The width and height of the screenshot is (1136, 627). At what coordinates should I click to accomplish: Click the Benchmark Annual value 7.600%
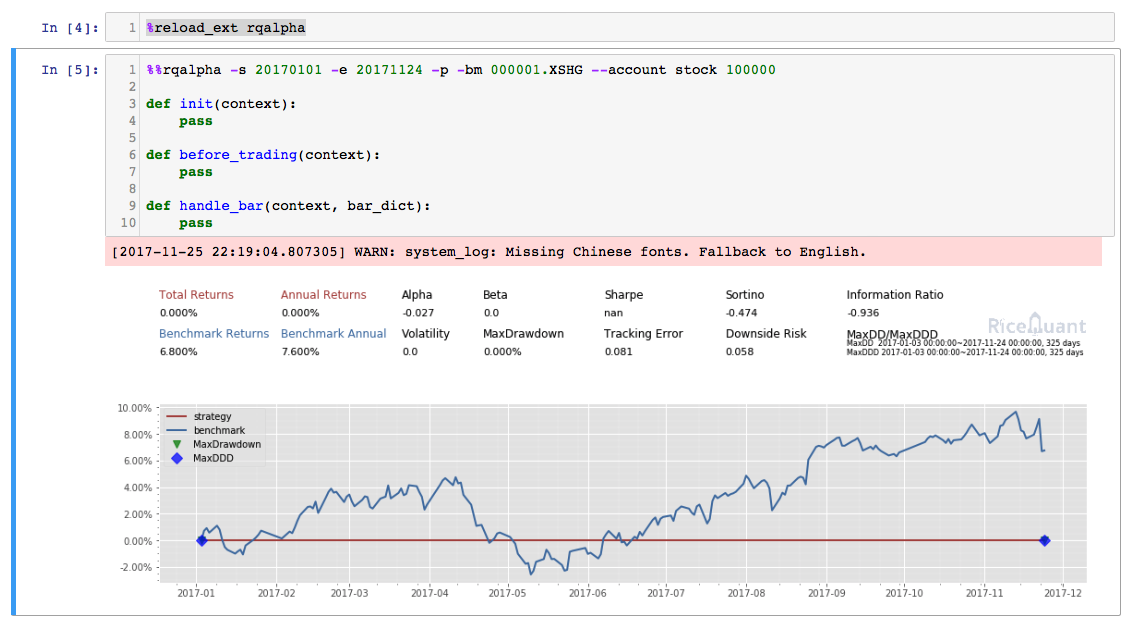[300, 352]
